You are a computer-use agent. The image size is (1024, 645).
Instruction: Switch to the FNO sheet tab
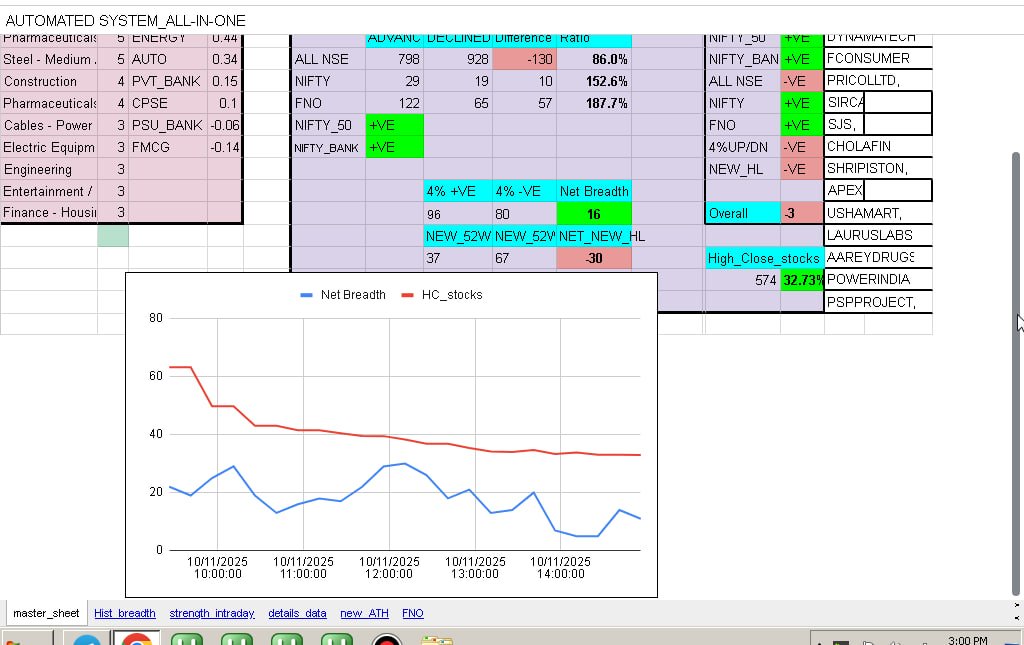[413, 613]
